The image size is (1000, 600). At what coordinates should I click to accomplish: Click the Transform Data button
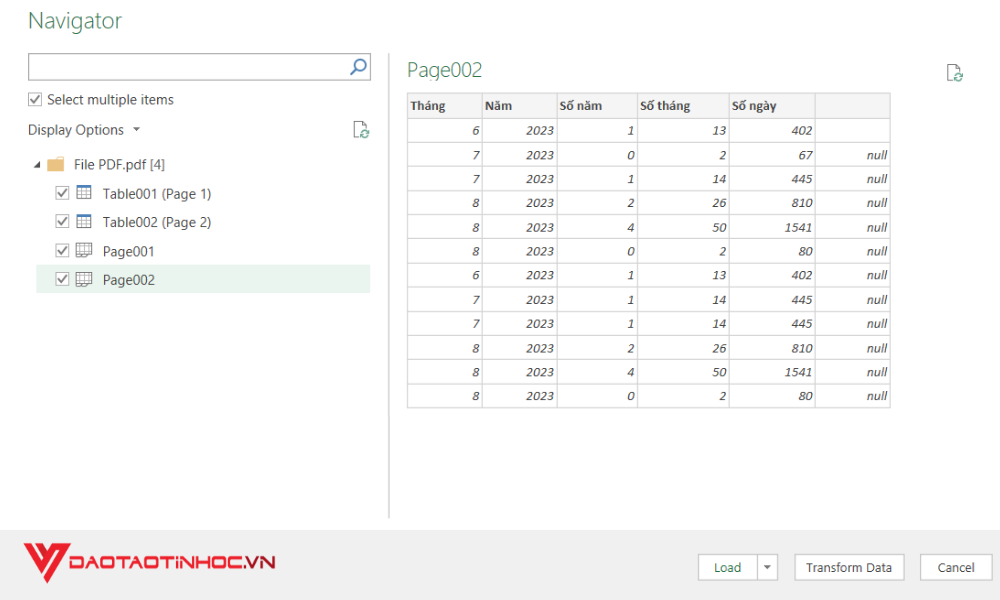pyautogui.click(x=848, y=567)
